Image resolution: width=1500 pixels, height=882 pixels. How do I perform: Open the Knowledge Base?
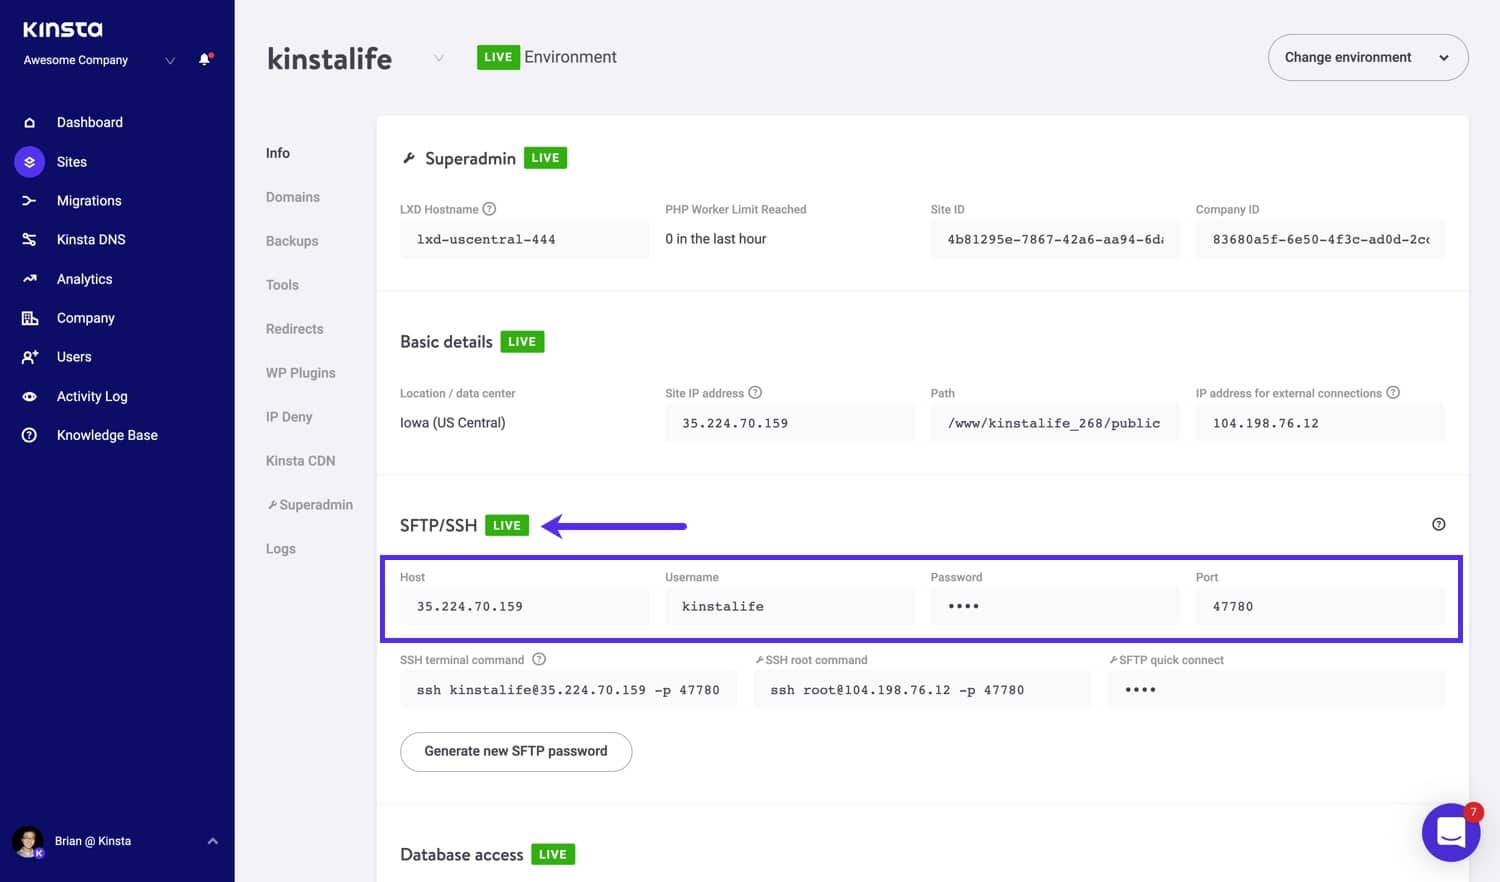(107, 434)
